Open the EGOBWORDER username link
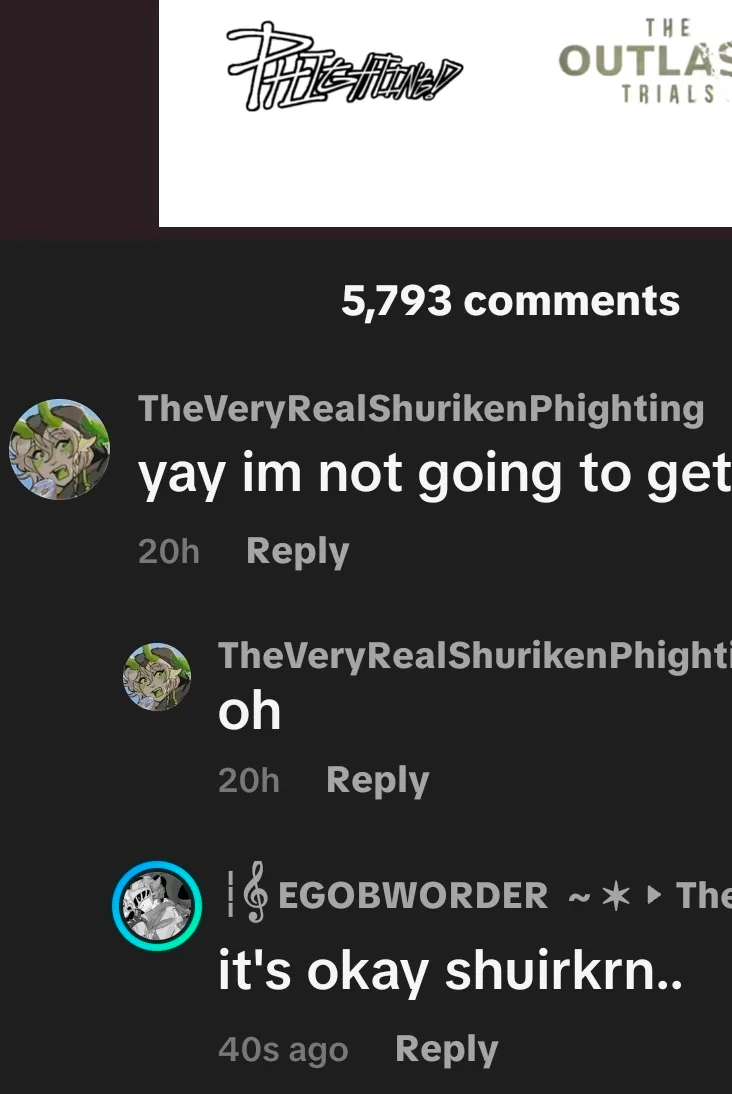The image size is (732, 1094). (412, 895)
